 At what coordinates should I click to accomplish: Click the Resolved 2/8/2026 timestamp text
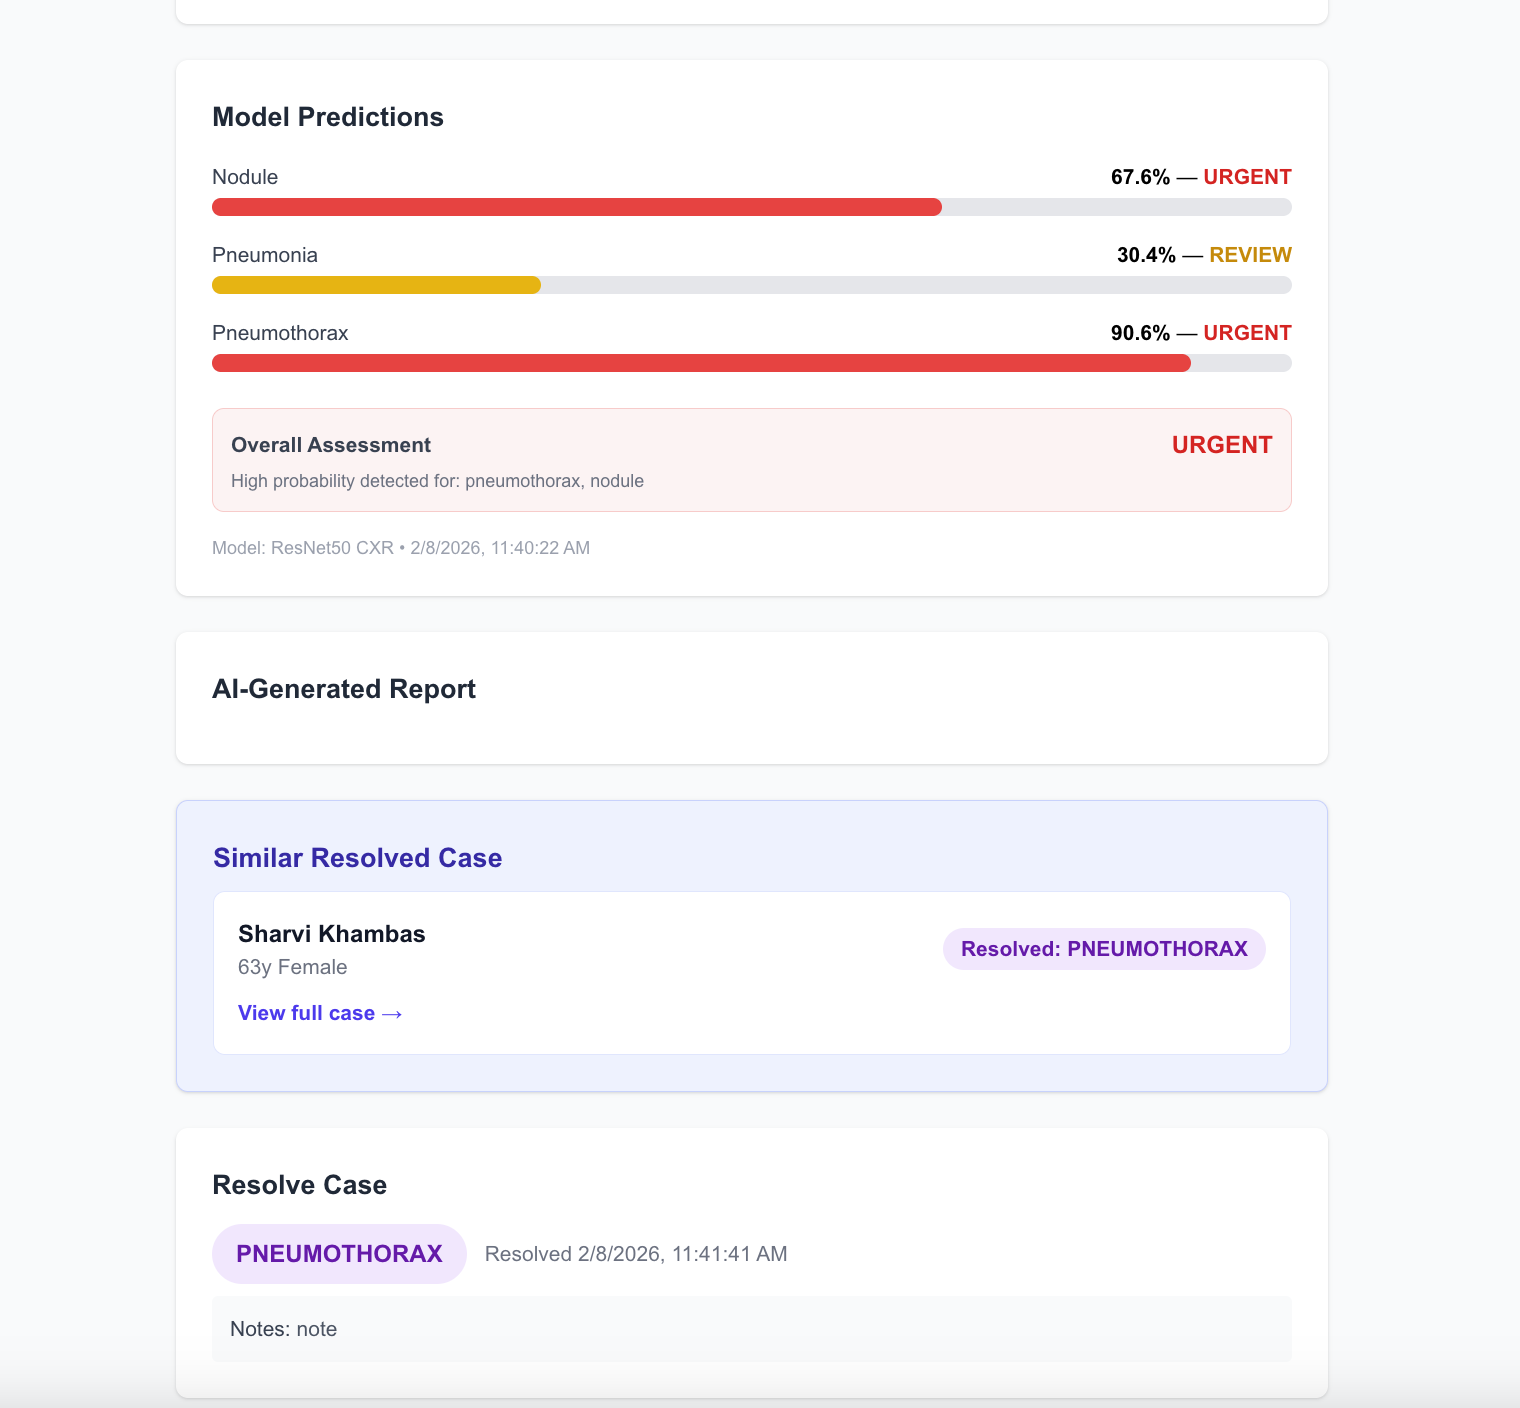click(636, 1254)
